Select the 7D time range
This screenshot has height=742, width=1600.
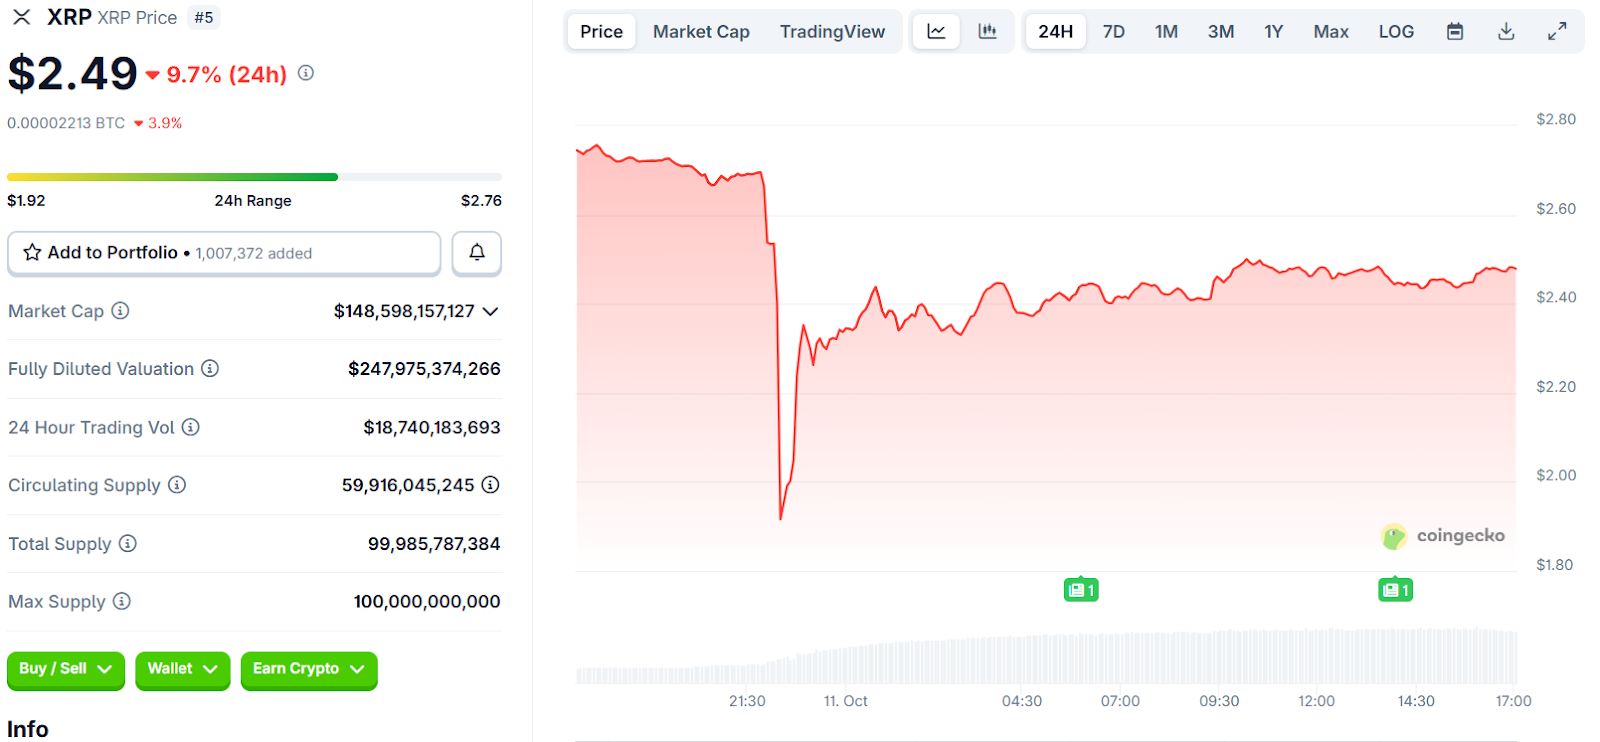[1113, 32]
